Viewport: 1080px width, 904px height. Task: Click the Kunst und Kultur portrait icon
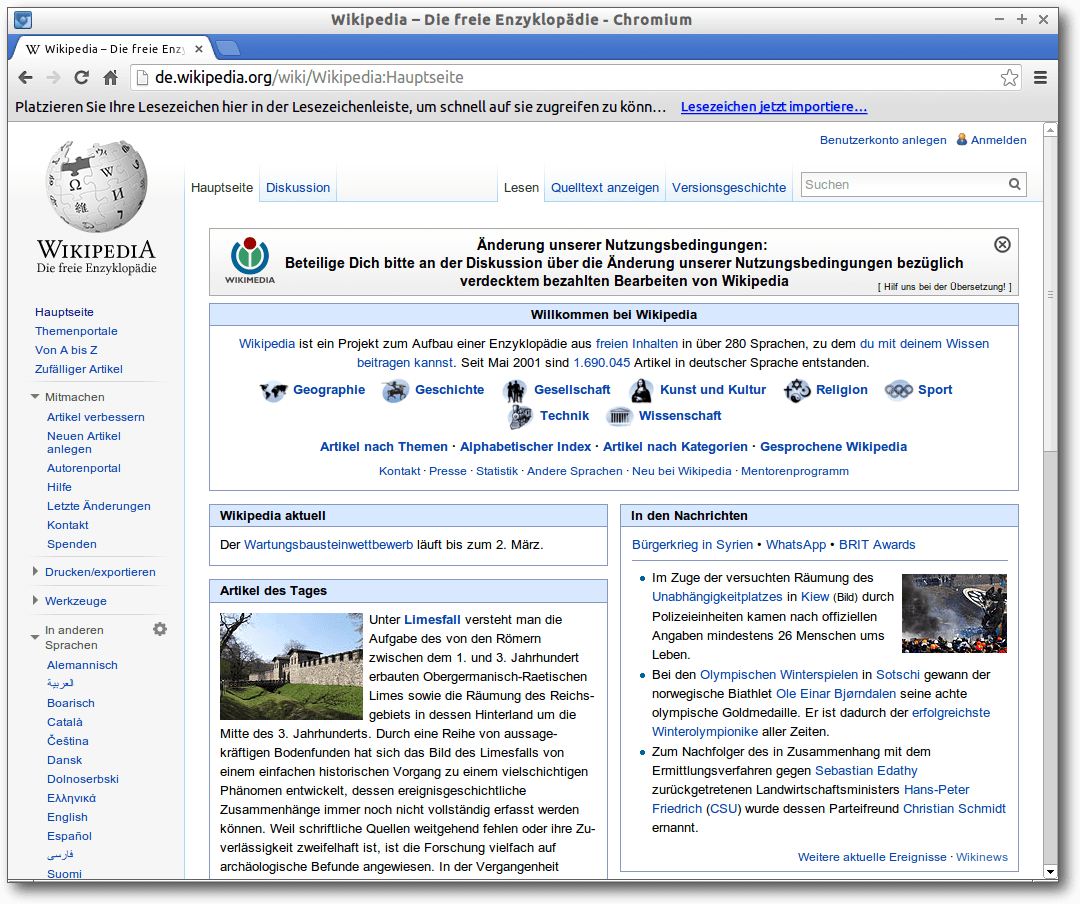click(641, 391)
